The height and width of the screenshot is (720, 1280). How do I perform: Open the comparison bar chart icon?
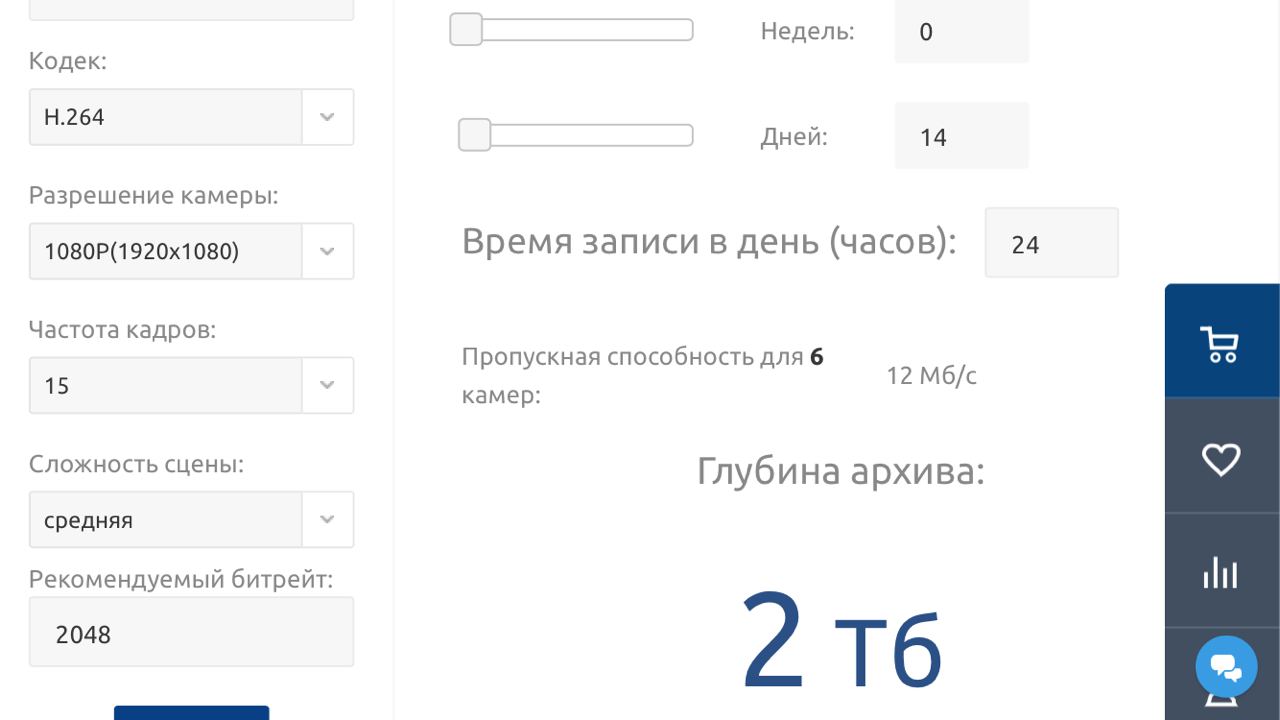tap(1221, 573)
